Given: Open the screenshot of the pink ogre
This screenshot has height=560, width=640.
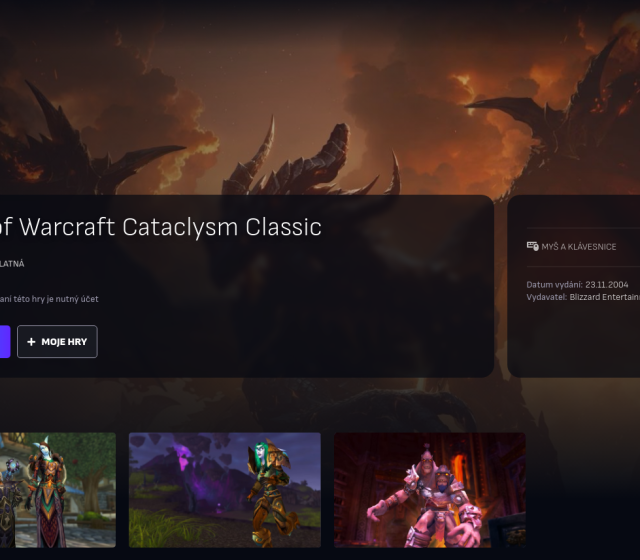Looking at the screenshot, I should 430,490.
